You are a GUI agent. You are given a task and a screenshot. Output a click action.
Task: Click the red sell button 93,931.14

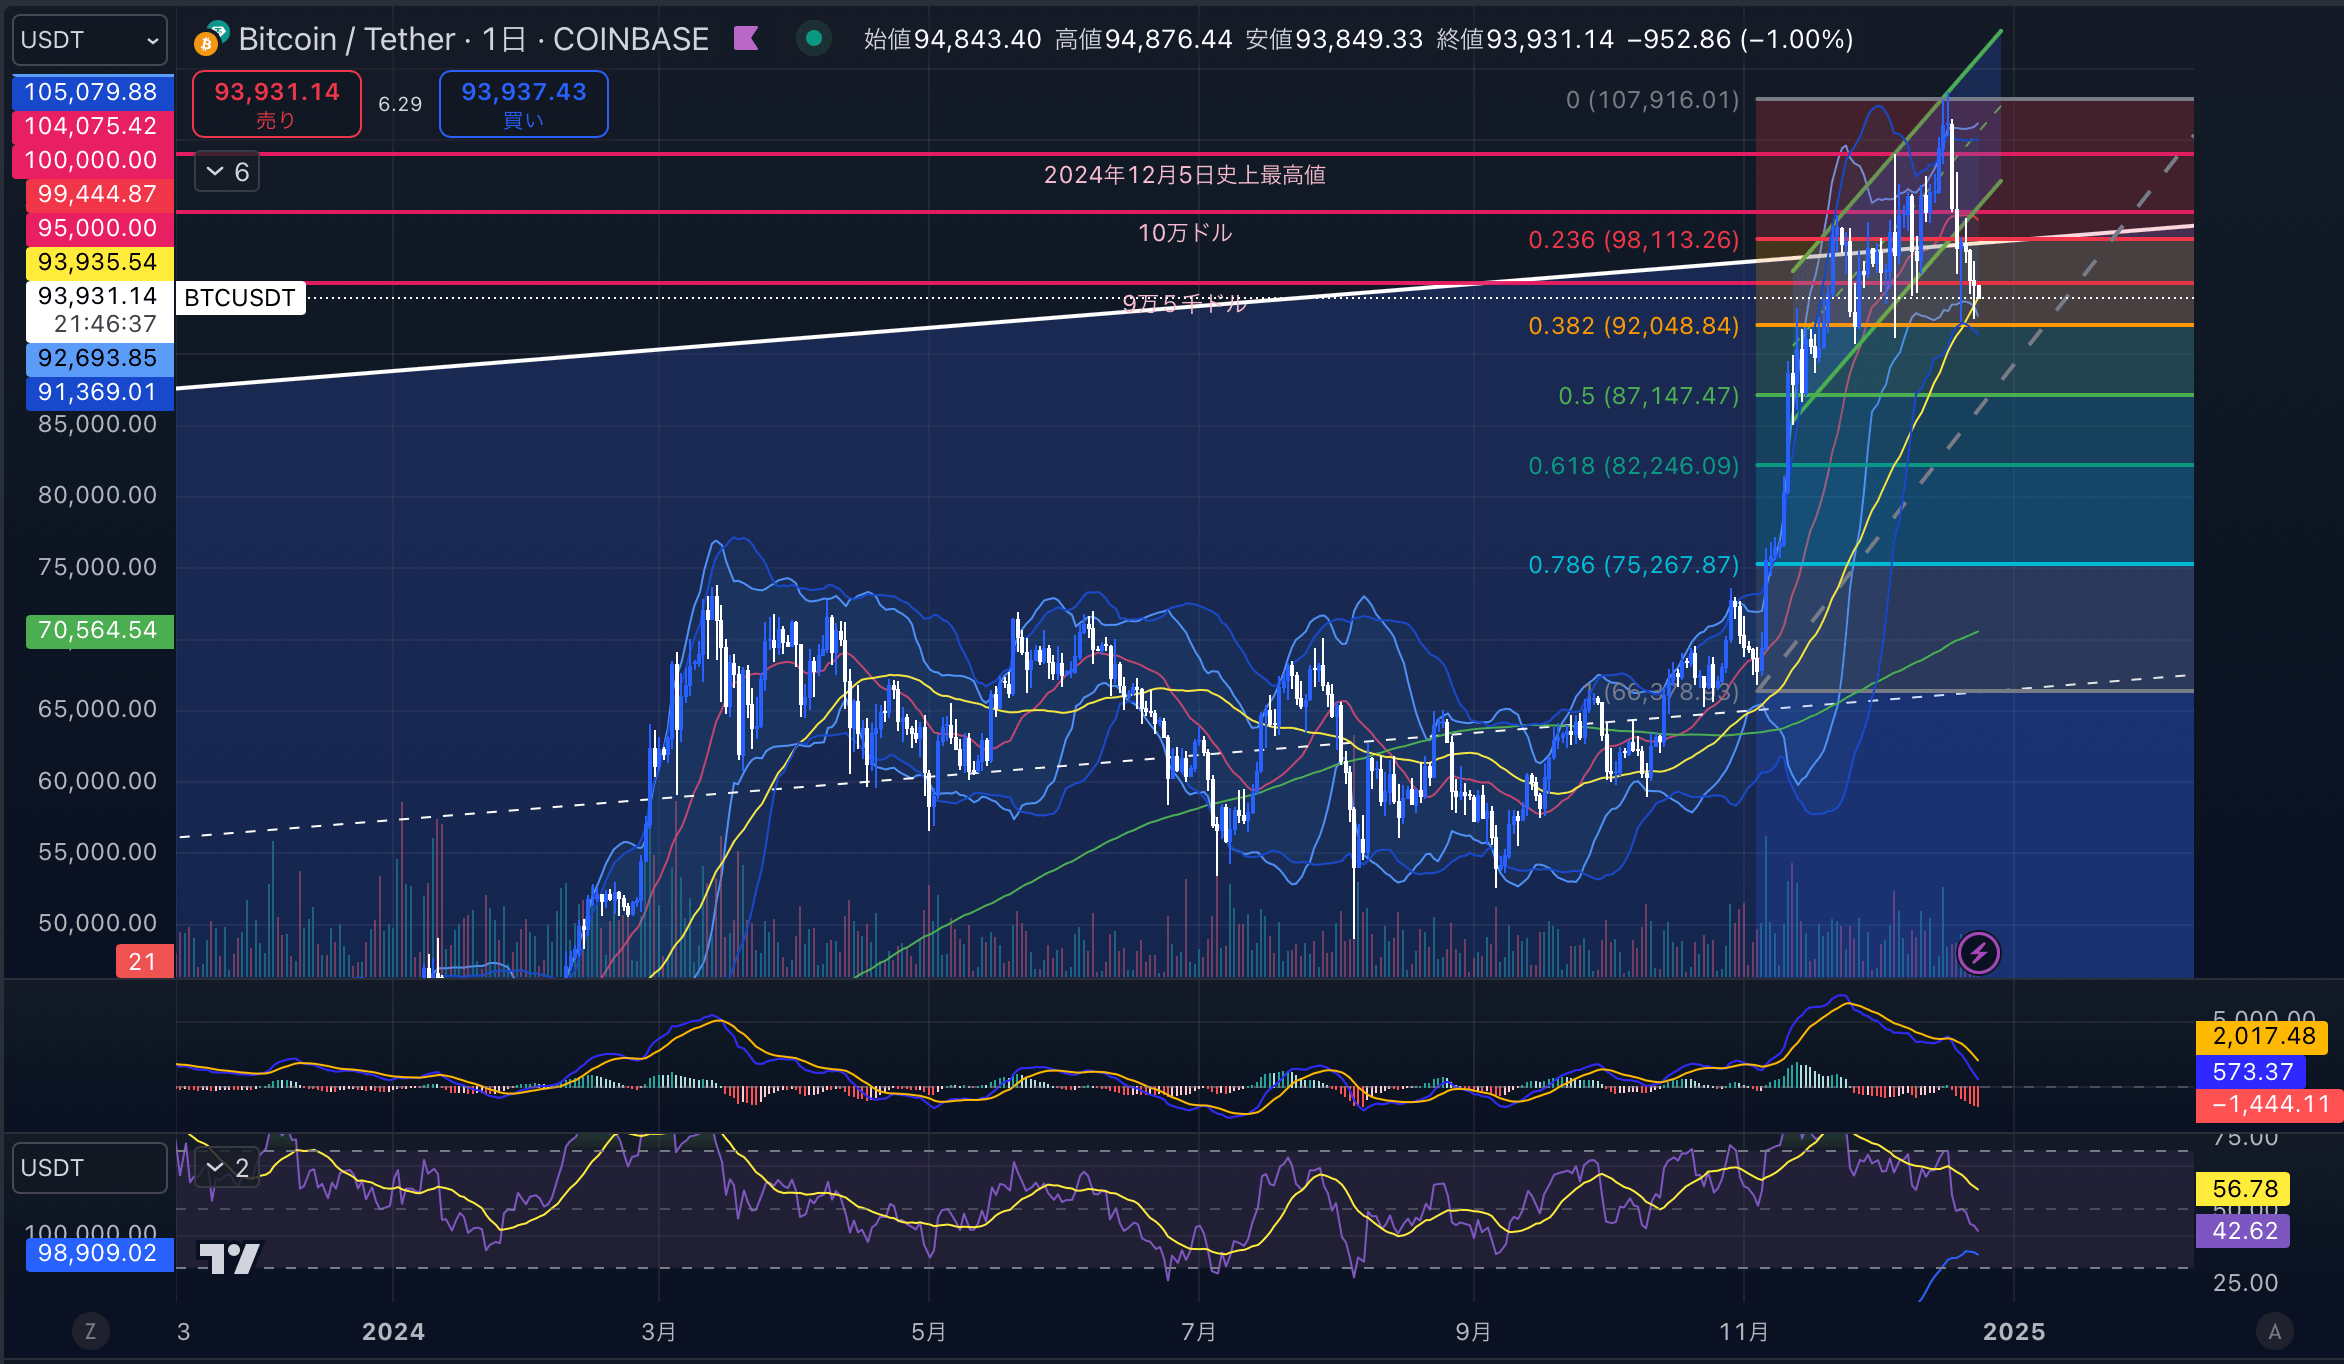(277, 104)
